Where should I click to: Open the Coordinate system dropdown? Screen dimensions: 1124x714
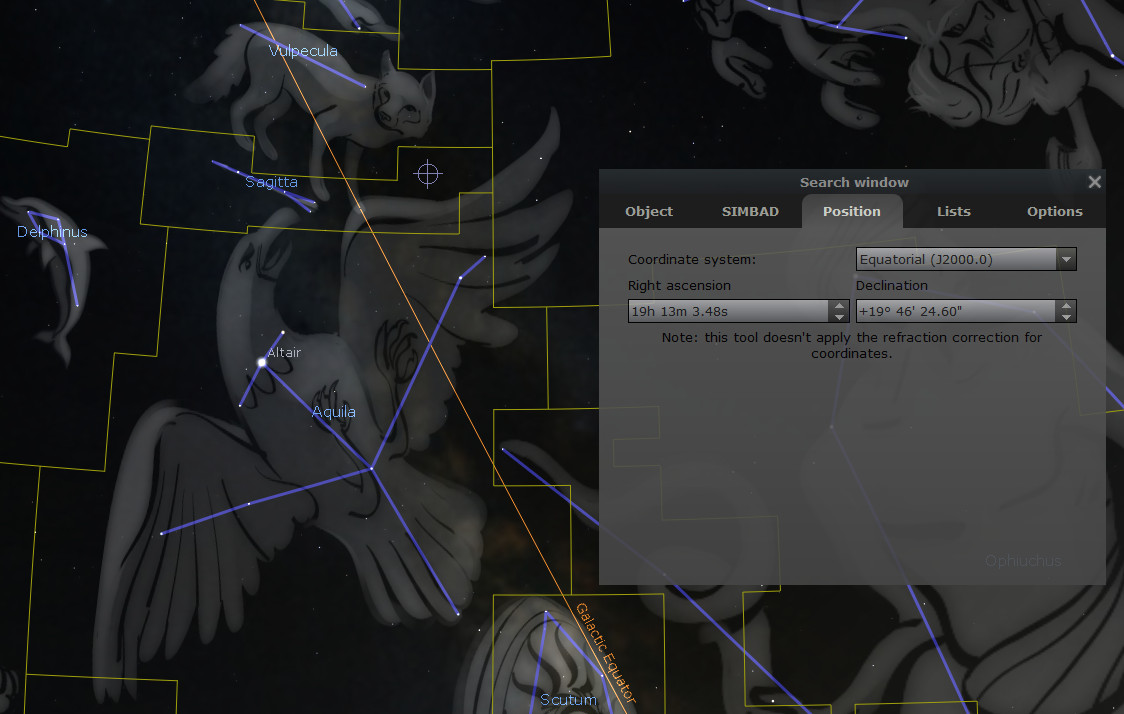pyautogui.click(x=966, y=260)
